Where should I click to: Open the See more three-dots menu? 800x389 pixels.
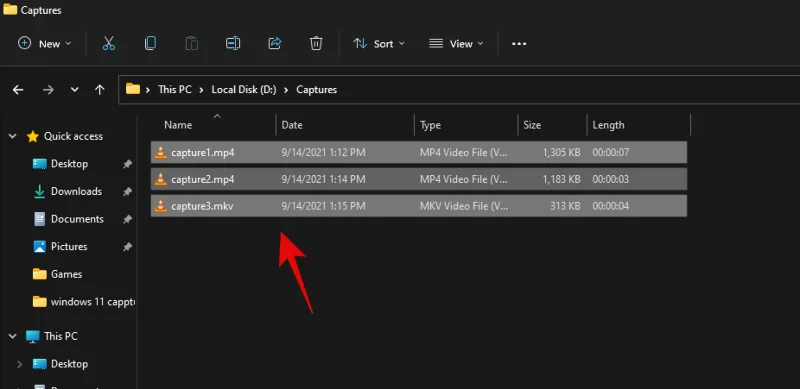tap(519, 44)
